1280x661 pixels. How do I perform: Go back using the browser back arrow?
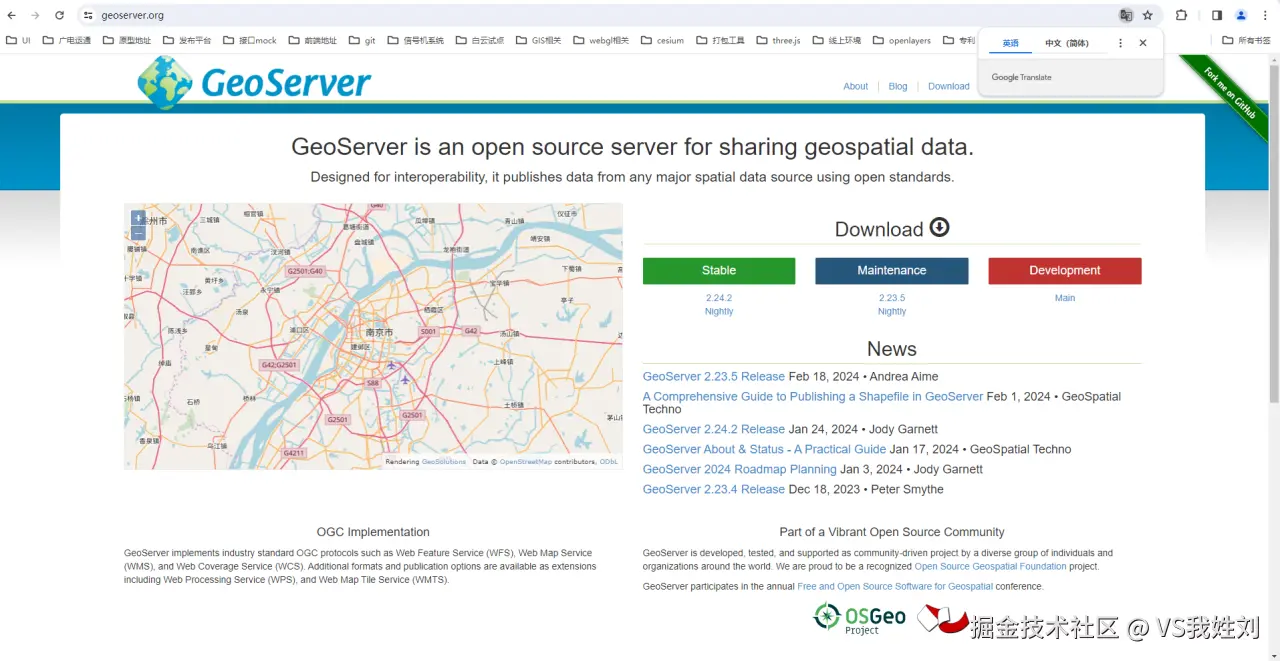click(11, 15)
